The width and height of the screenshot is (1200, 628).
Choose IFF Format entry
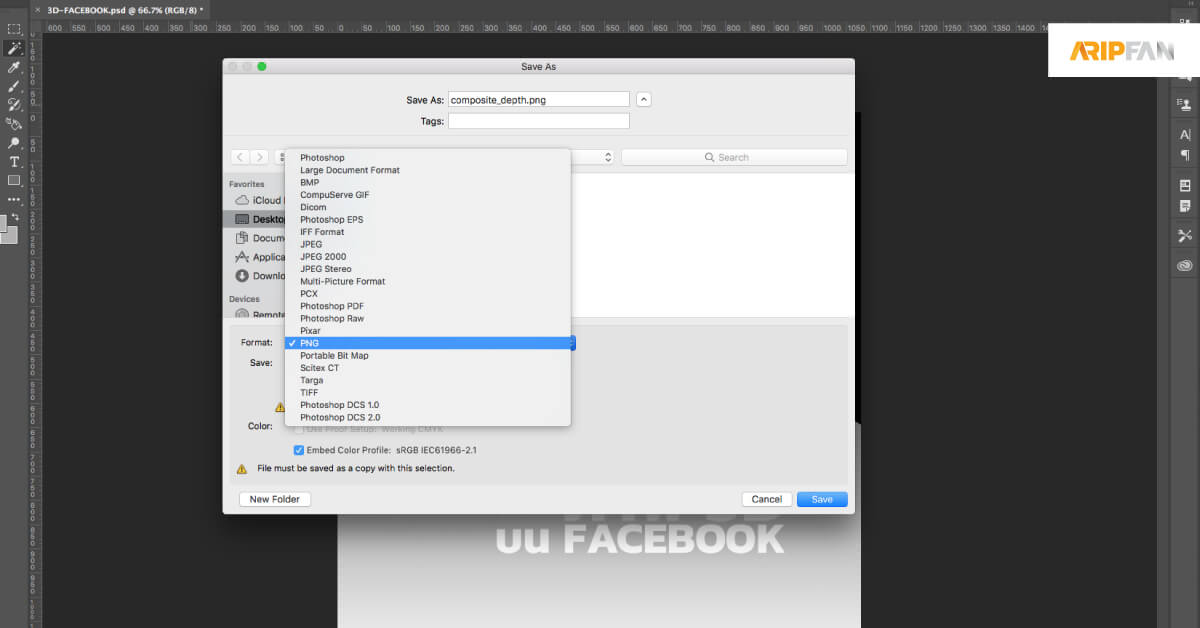pos(427,232)
